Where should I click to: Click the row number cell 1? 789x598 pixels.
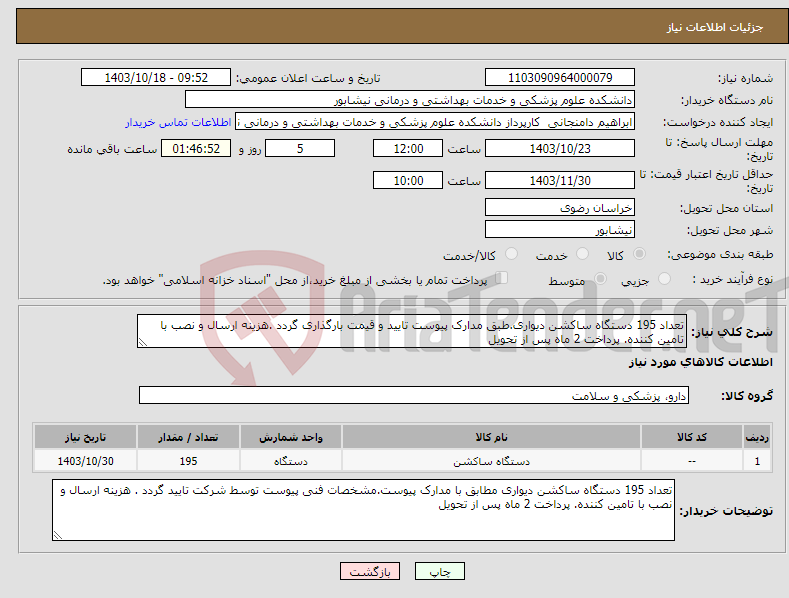(x=757, y=461)
